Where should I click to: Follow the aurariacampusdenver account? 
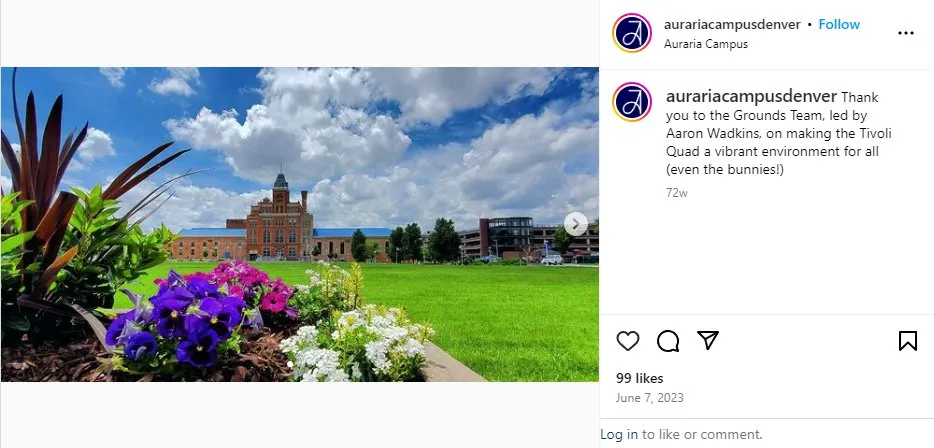(x=839, y=24)
